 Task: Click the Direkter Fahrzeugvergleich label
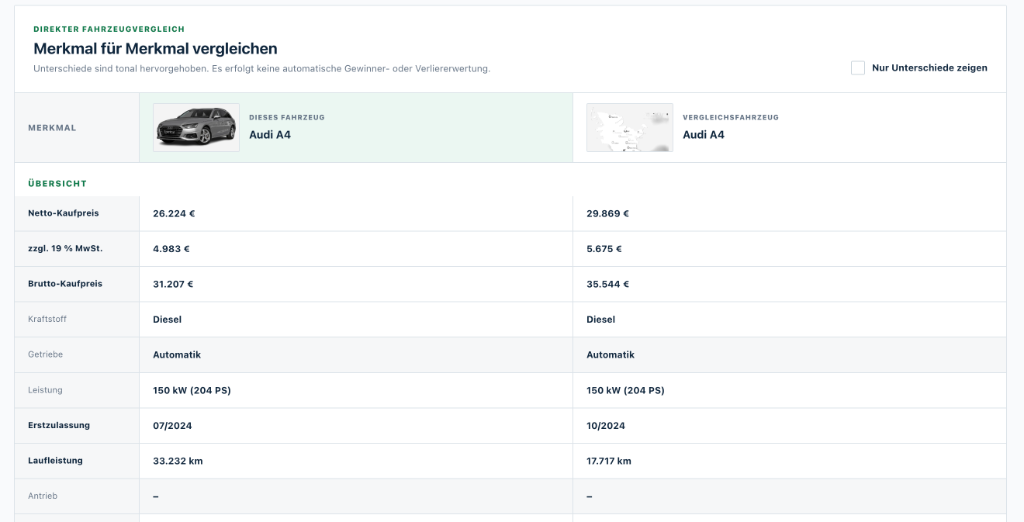click(x=109, y=29)
